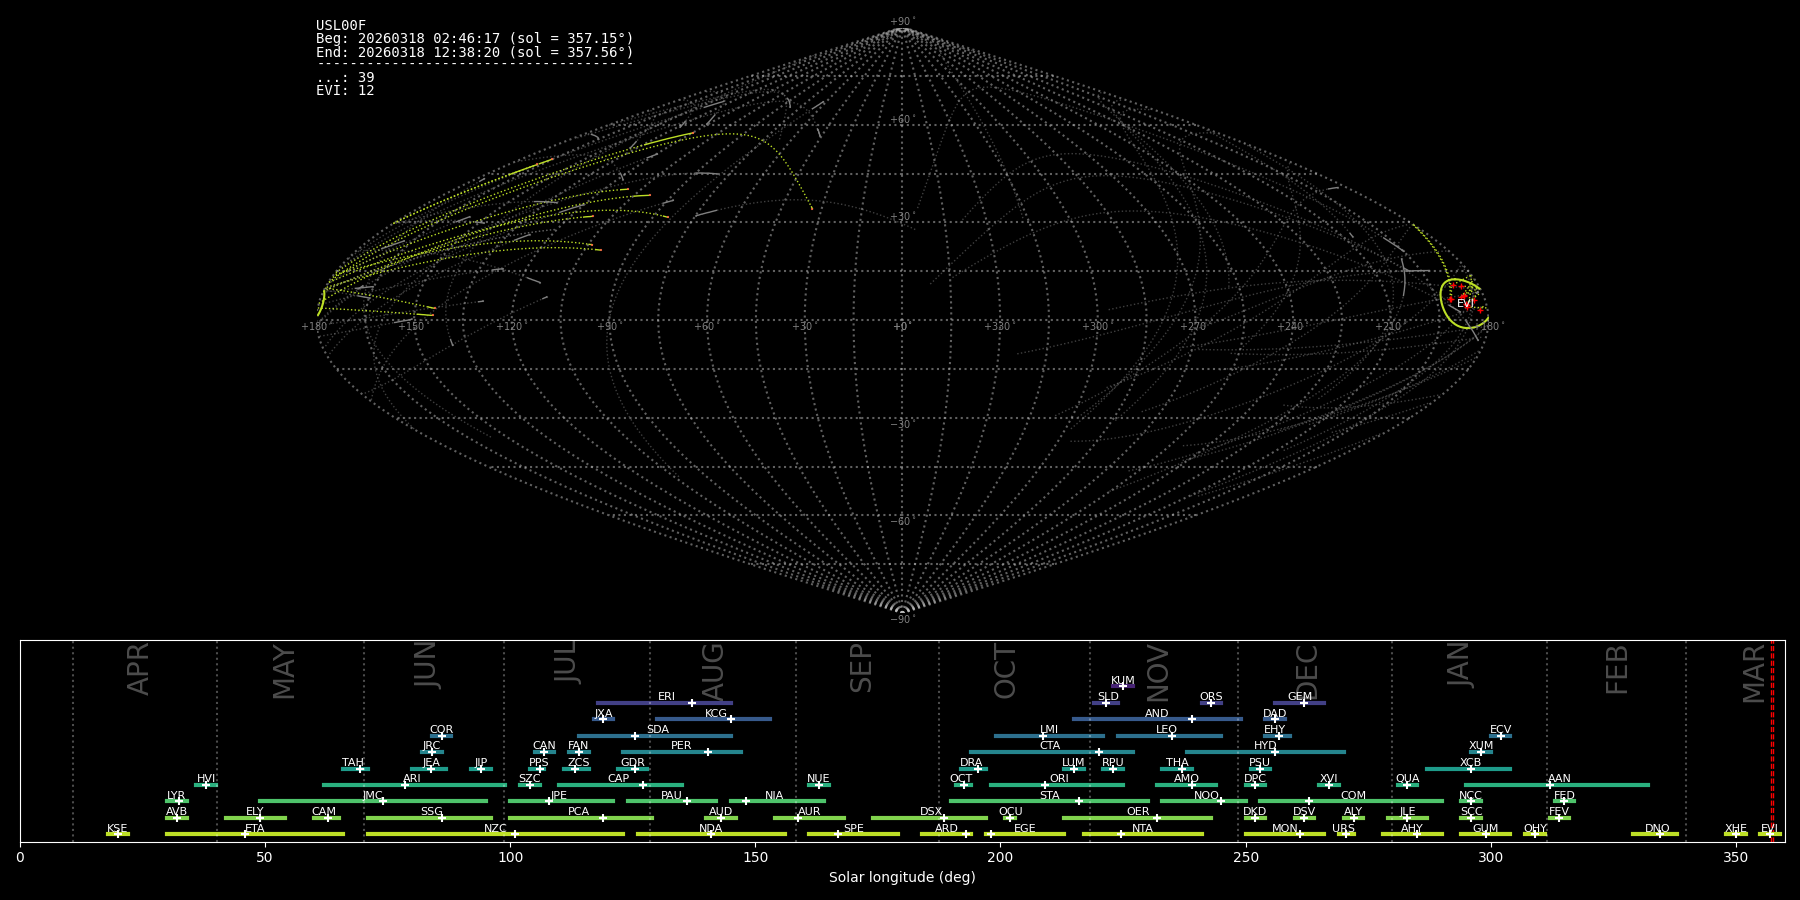The image size is (1800, 900).
Task: Click the PER shower label
Action: tap(681, 746)
